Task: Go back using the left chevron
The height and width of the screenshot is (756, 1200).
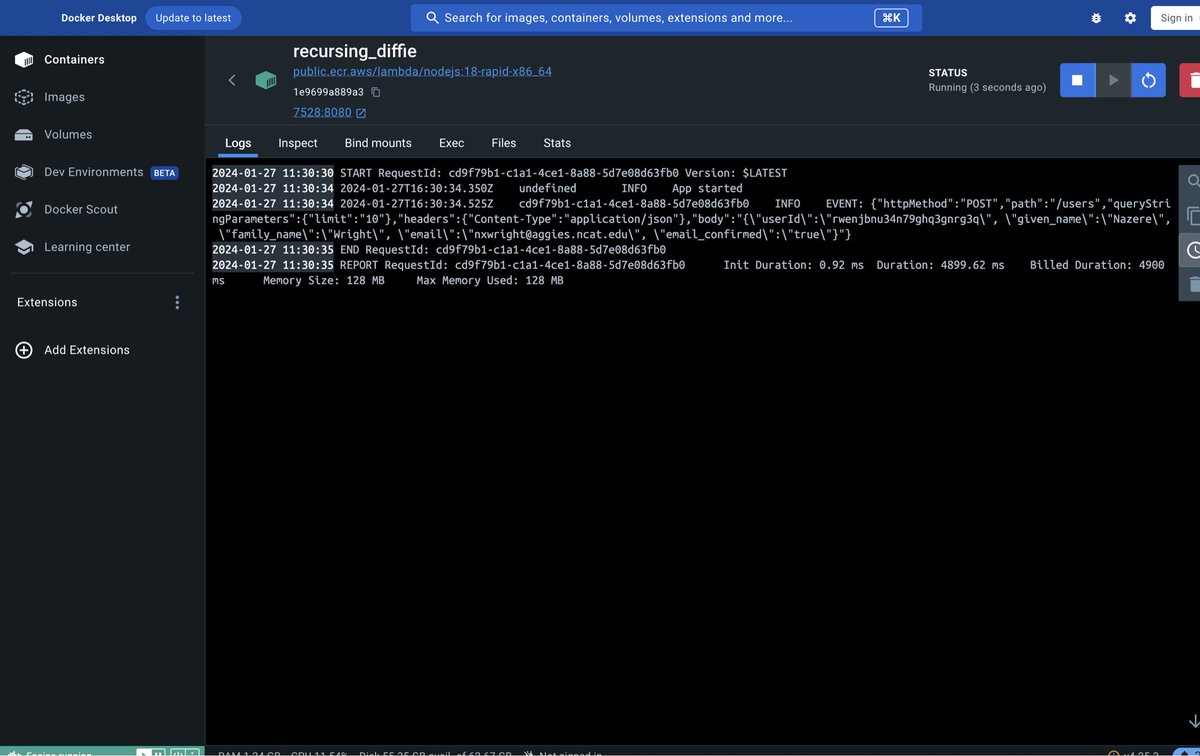Action: click(232, 80)
